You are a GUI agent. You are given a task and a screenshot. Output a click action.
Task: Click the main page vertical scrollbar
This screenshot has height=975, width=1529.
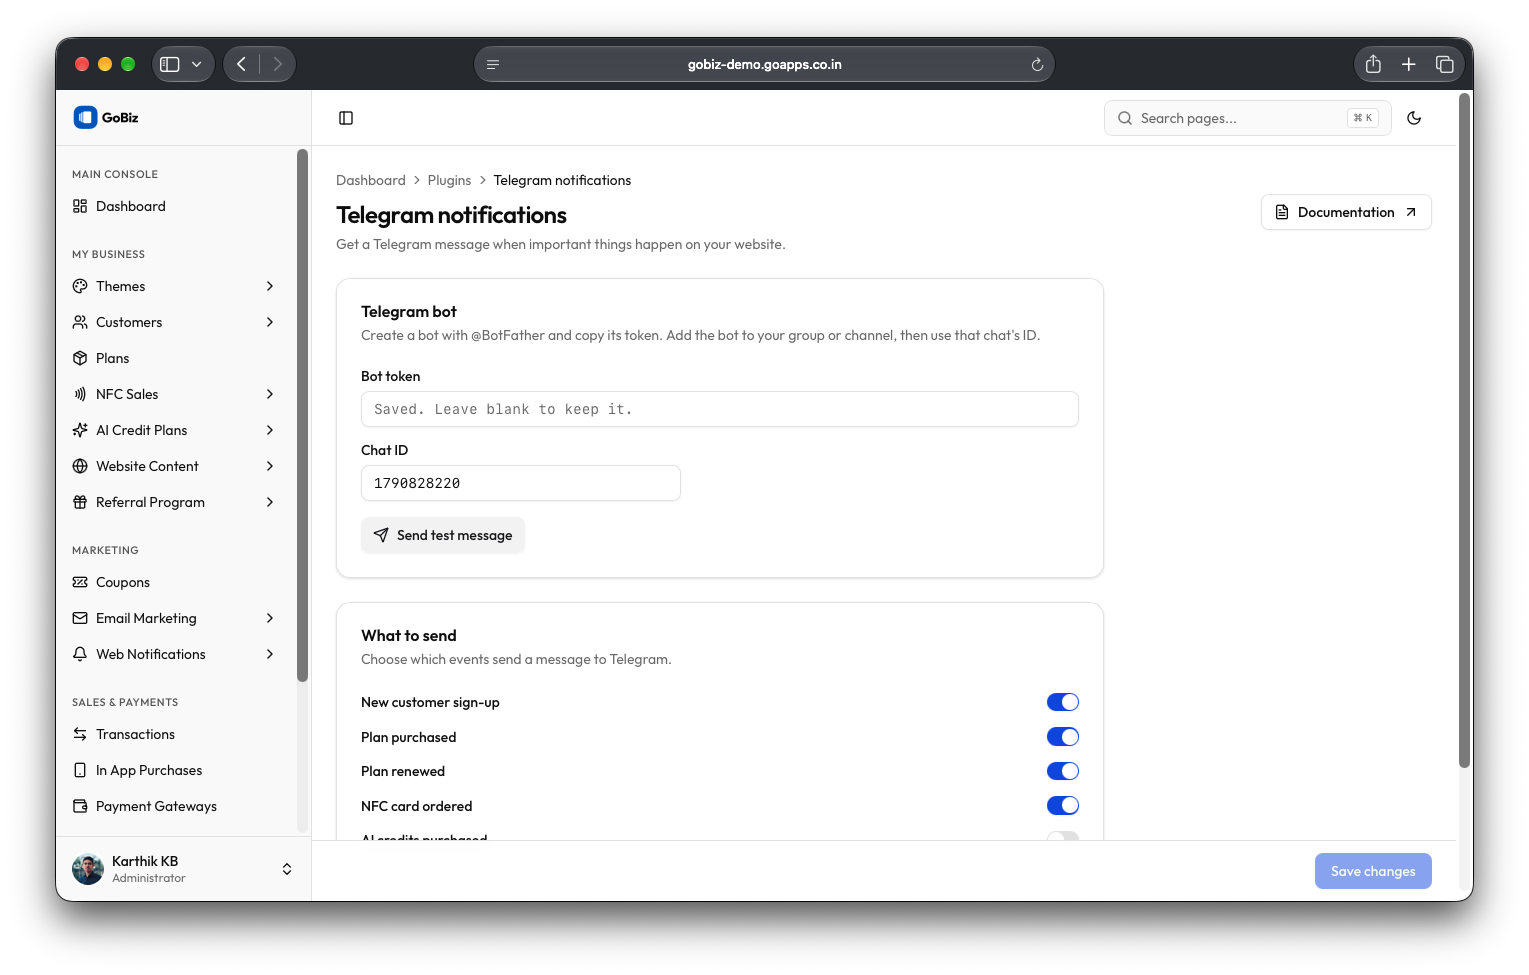pyautogui.click(x=1465, y=430)
